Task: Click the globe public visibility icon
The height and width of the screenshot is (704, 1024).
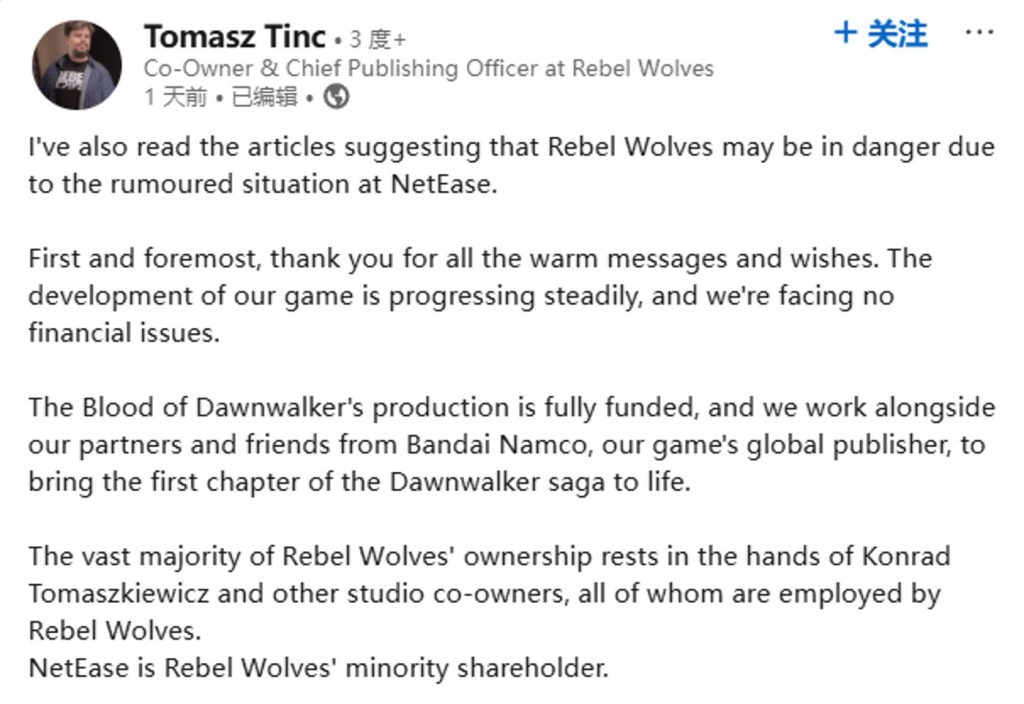Action: click(x=337, y=97)
